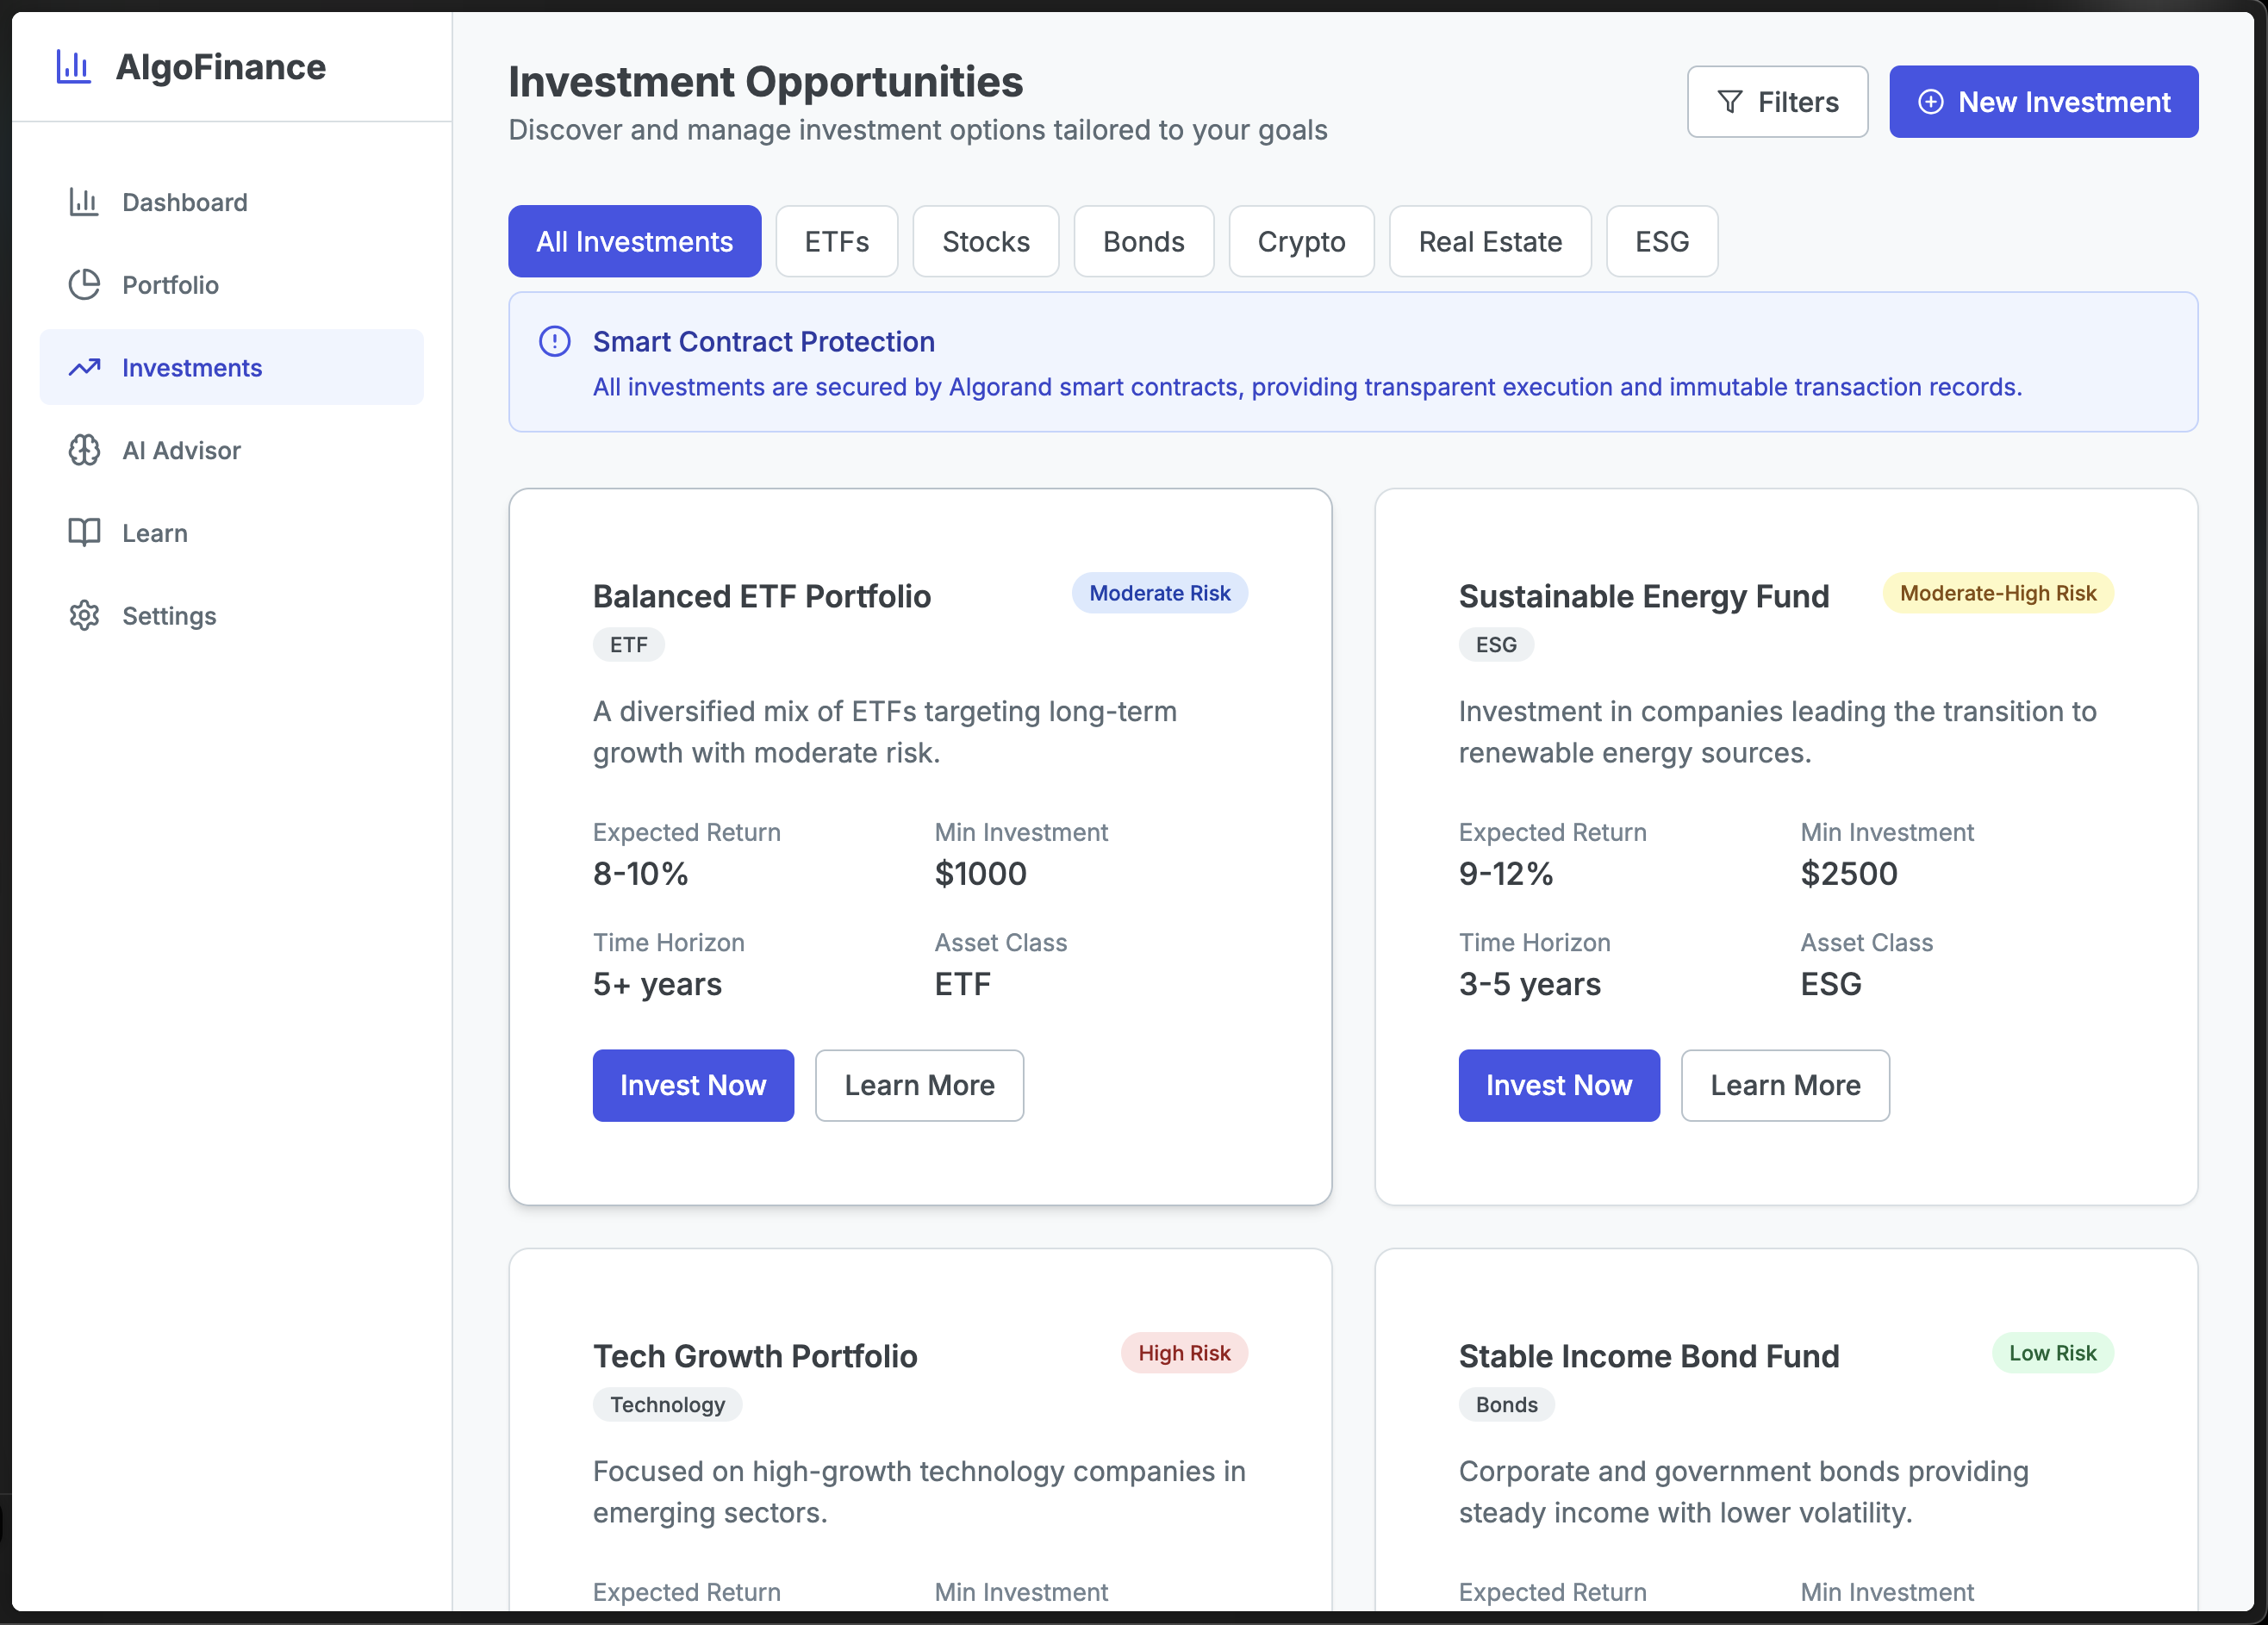Click the Settings gear icon
The image size is (2268, 1625).
point(84,616)
